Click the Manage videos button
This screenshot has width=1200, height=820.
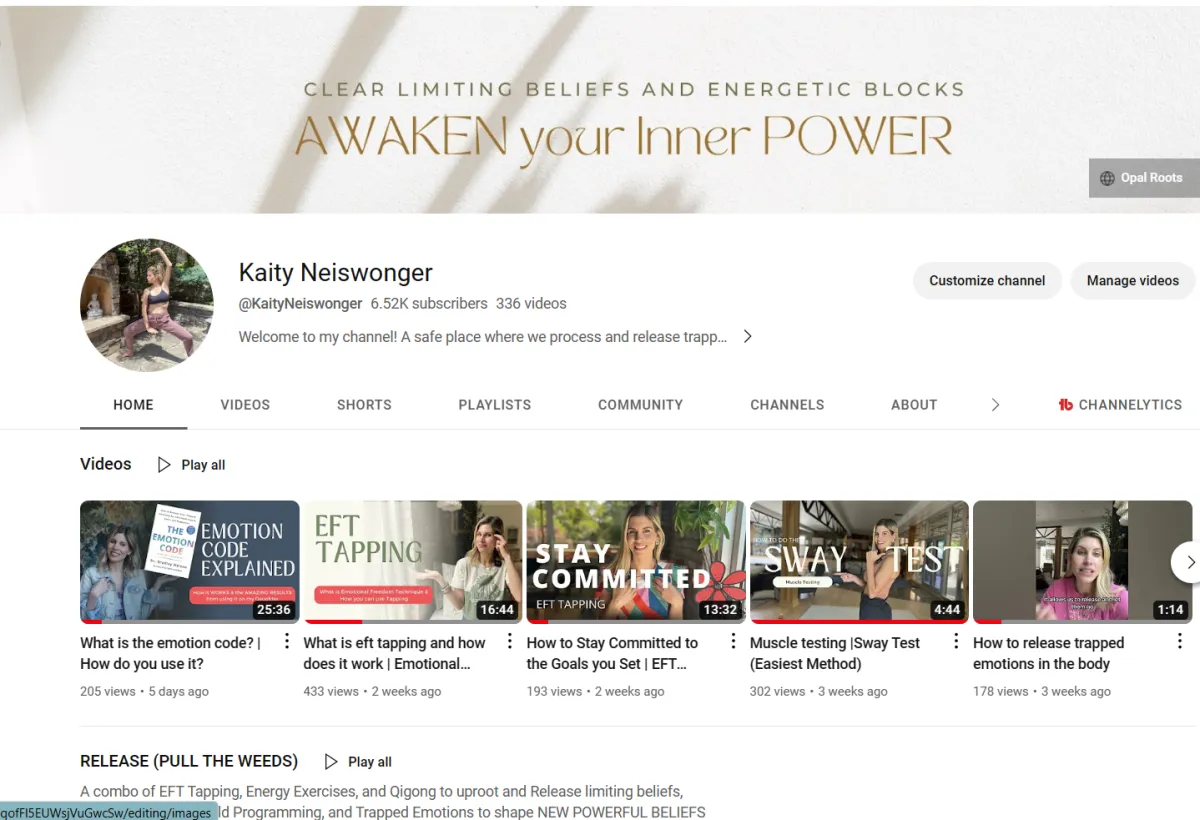coord(1133,281)
